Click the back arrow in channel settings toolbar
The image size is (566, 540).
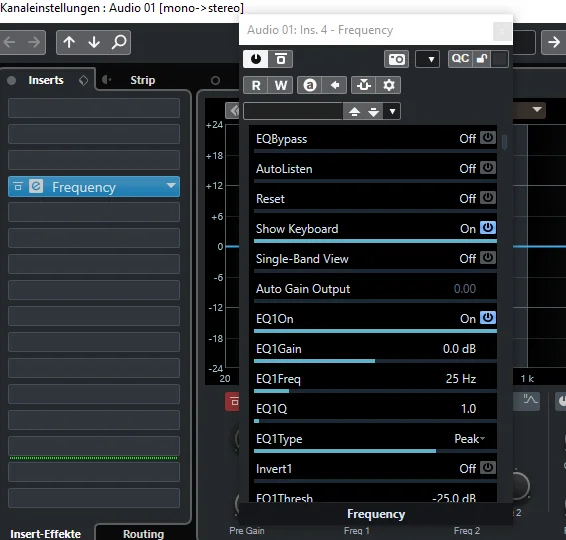click(10, 42)
